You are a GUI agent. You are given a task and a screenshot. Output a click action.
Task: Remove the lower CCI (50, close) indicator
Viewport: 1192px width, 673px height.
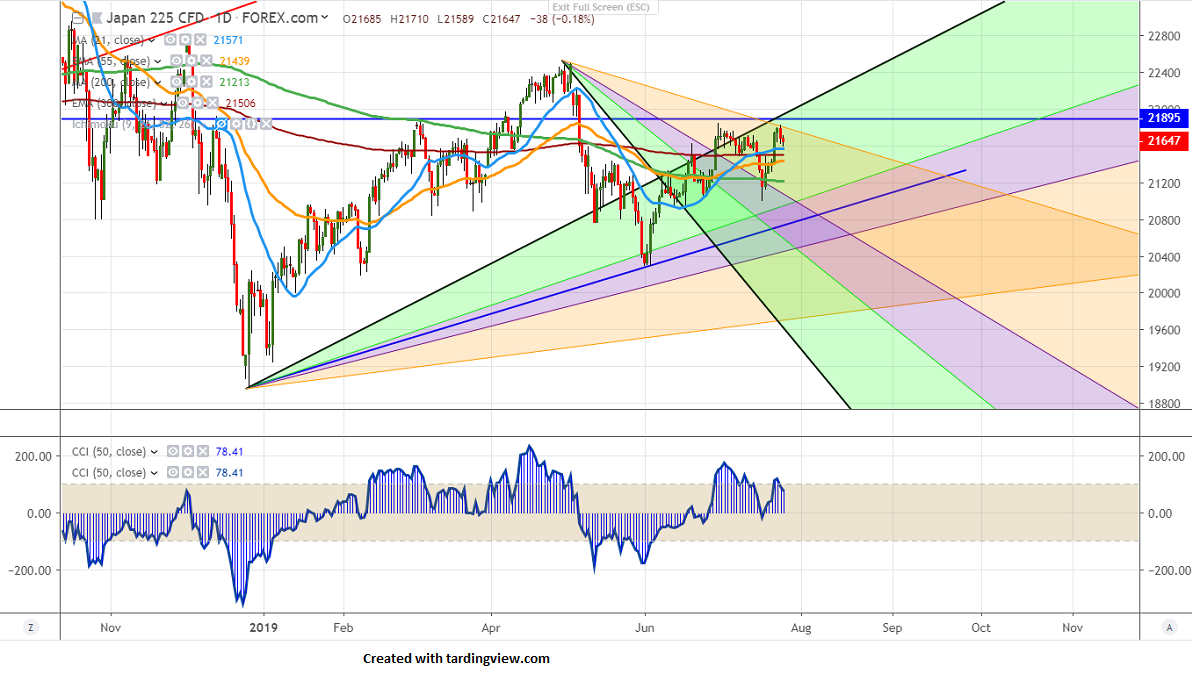pyautogui.click(x=202, y=472)
